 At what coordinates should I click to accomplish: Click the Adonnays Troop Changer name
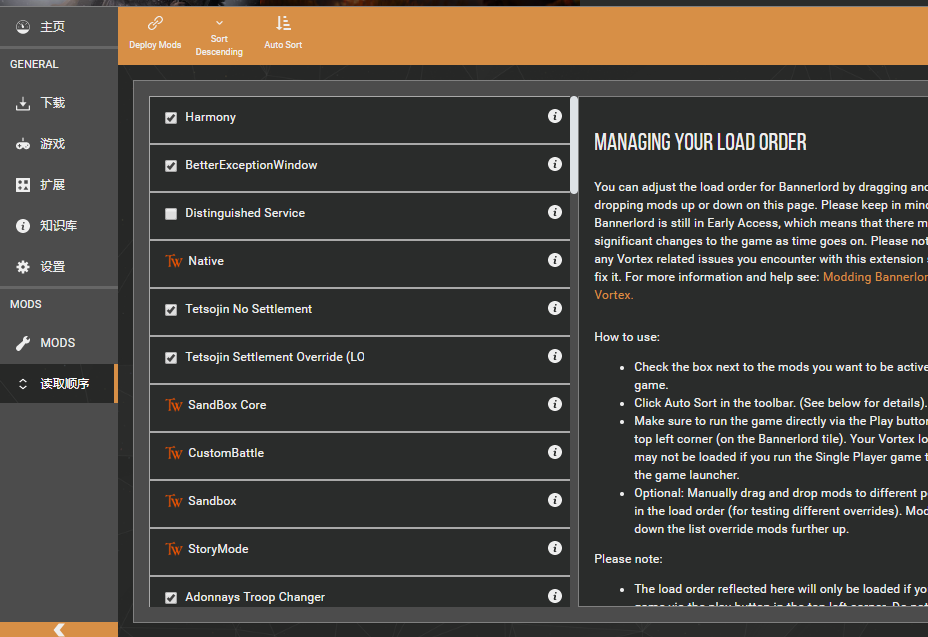(x=255, y=597)
